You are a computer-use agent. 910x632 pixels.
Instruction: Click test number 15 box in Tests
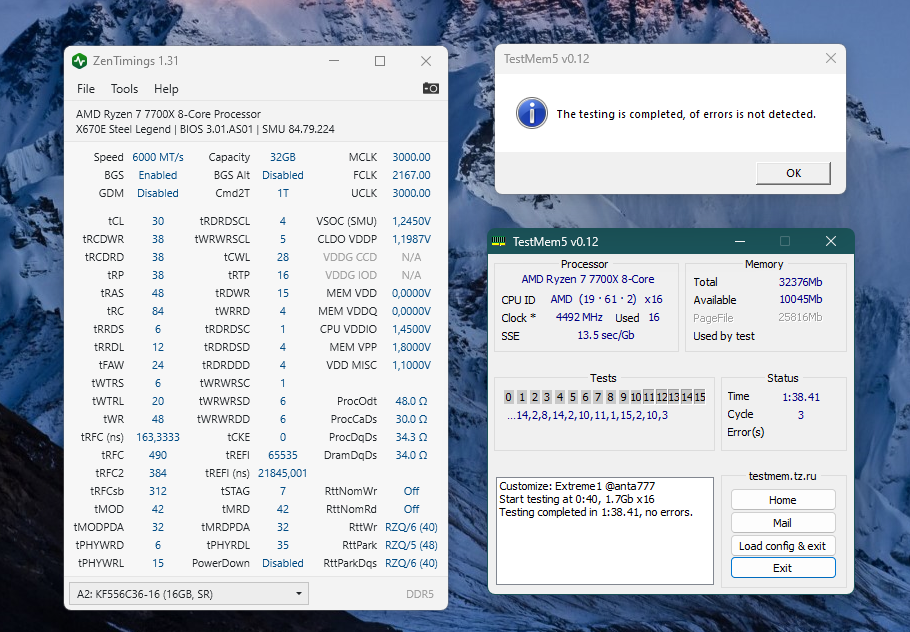coord(700,397)
